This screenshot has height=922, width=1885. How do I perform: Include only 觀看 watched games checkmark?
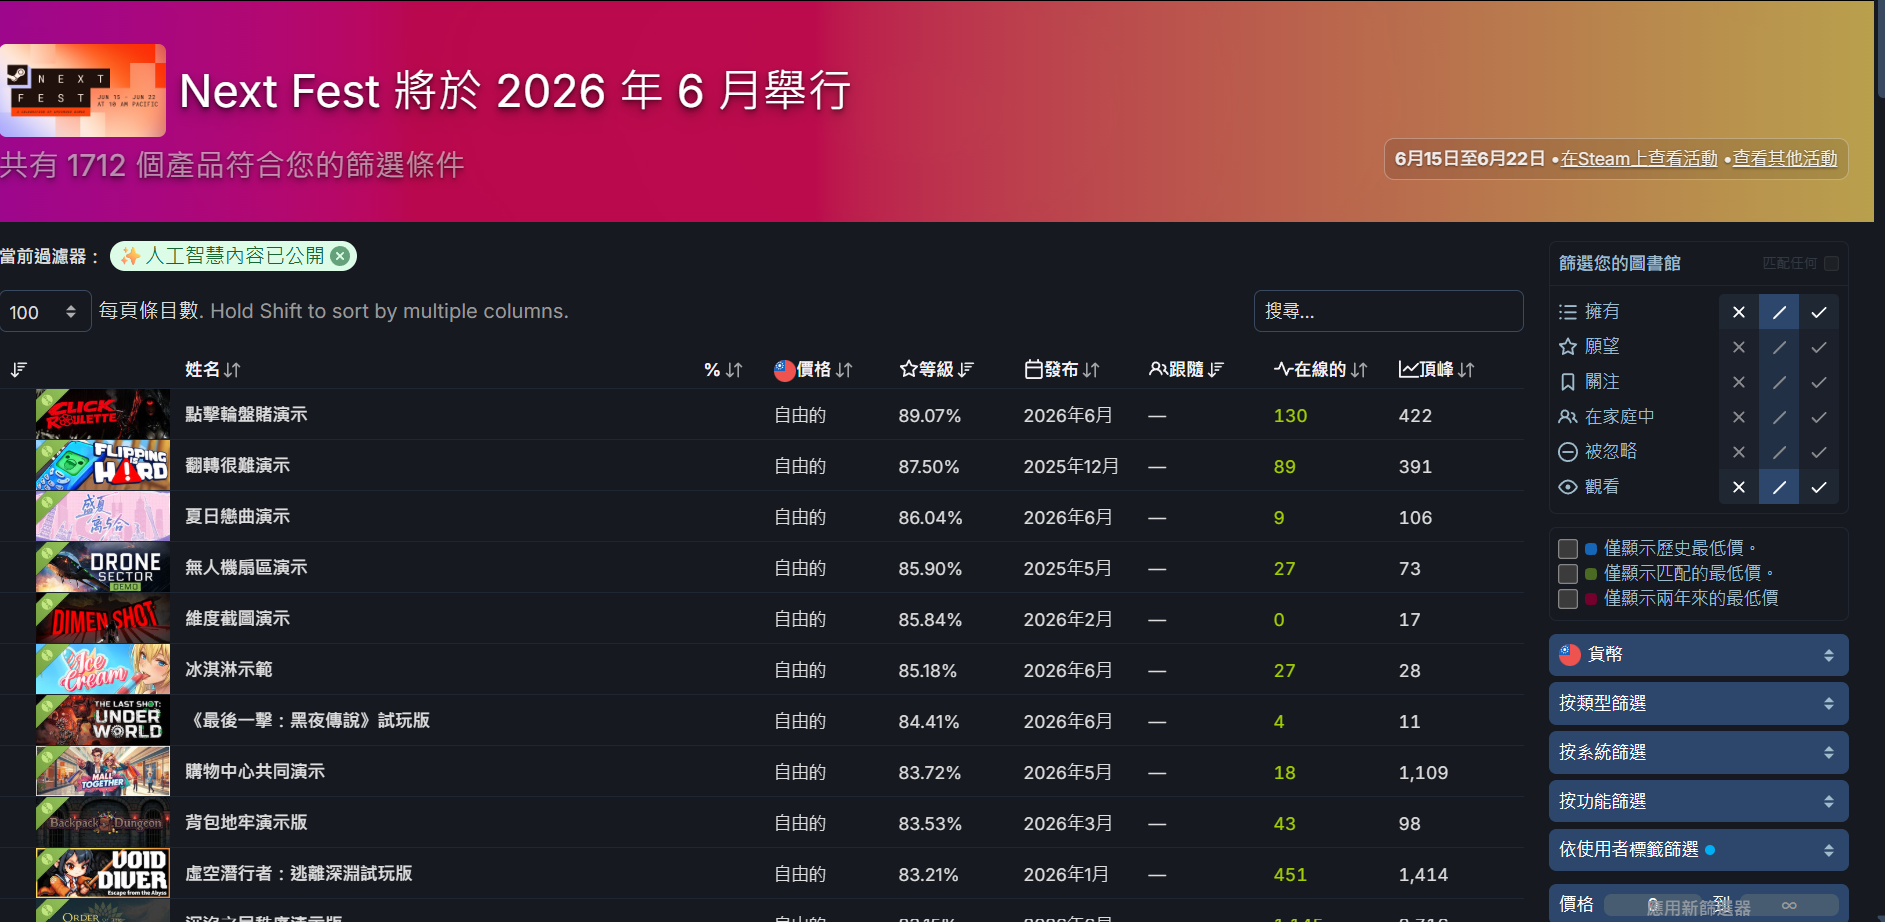pos(1819,487)
